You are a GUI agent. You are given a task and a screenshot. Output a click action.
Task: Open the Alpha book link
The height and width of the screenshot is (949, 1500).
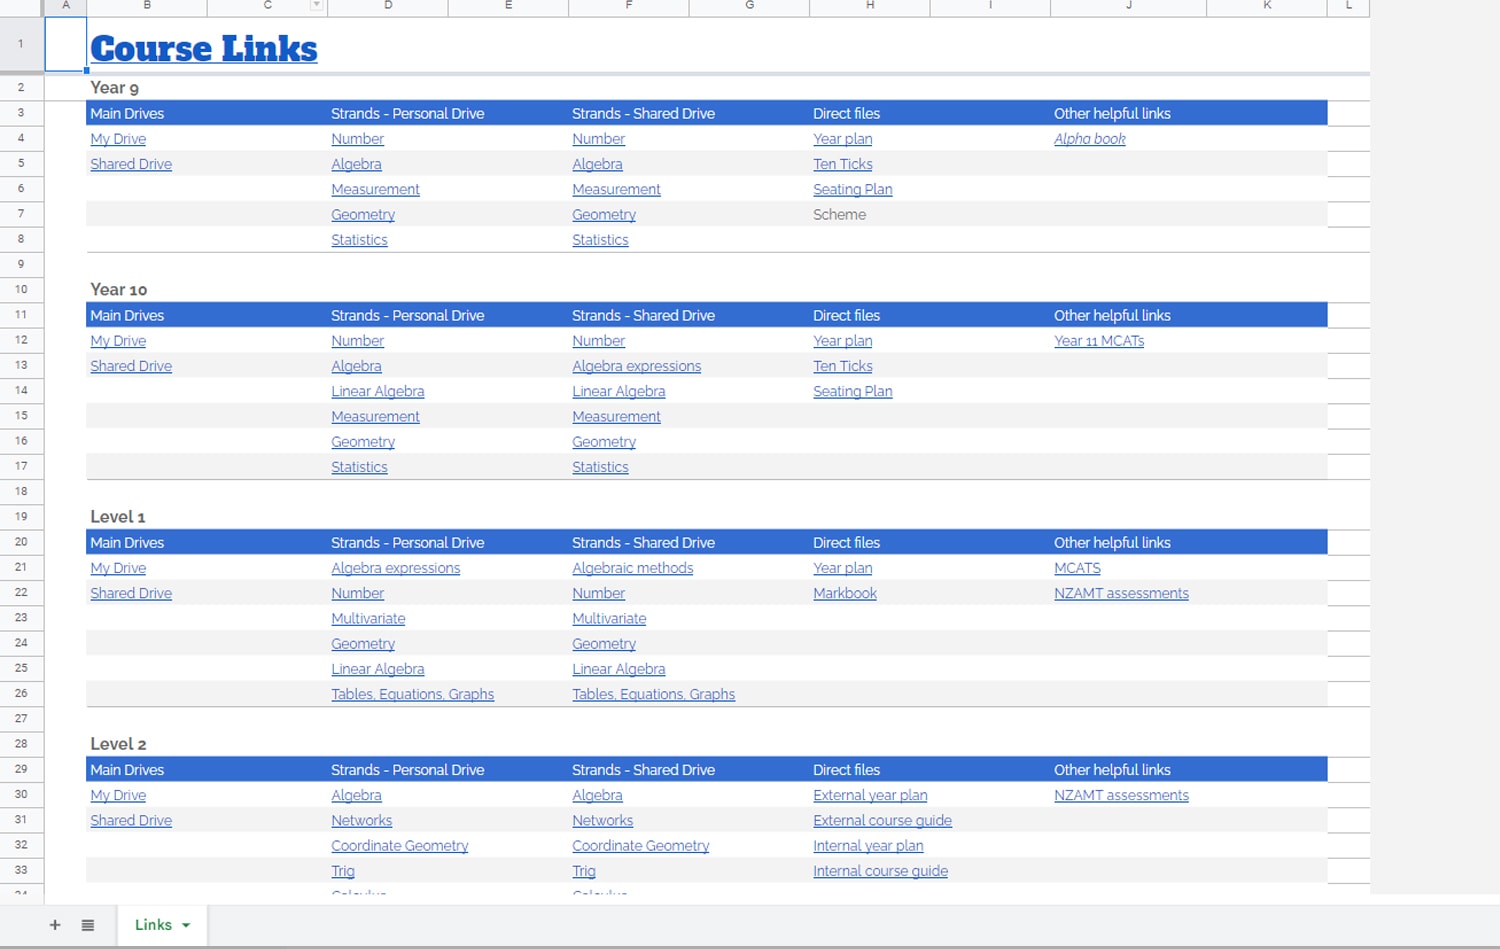pyautogui.click(x=1090, y=139)
